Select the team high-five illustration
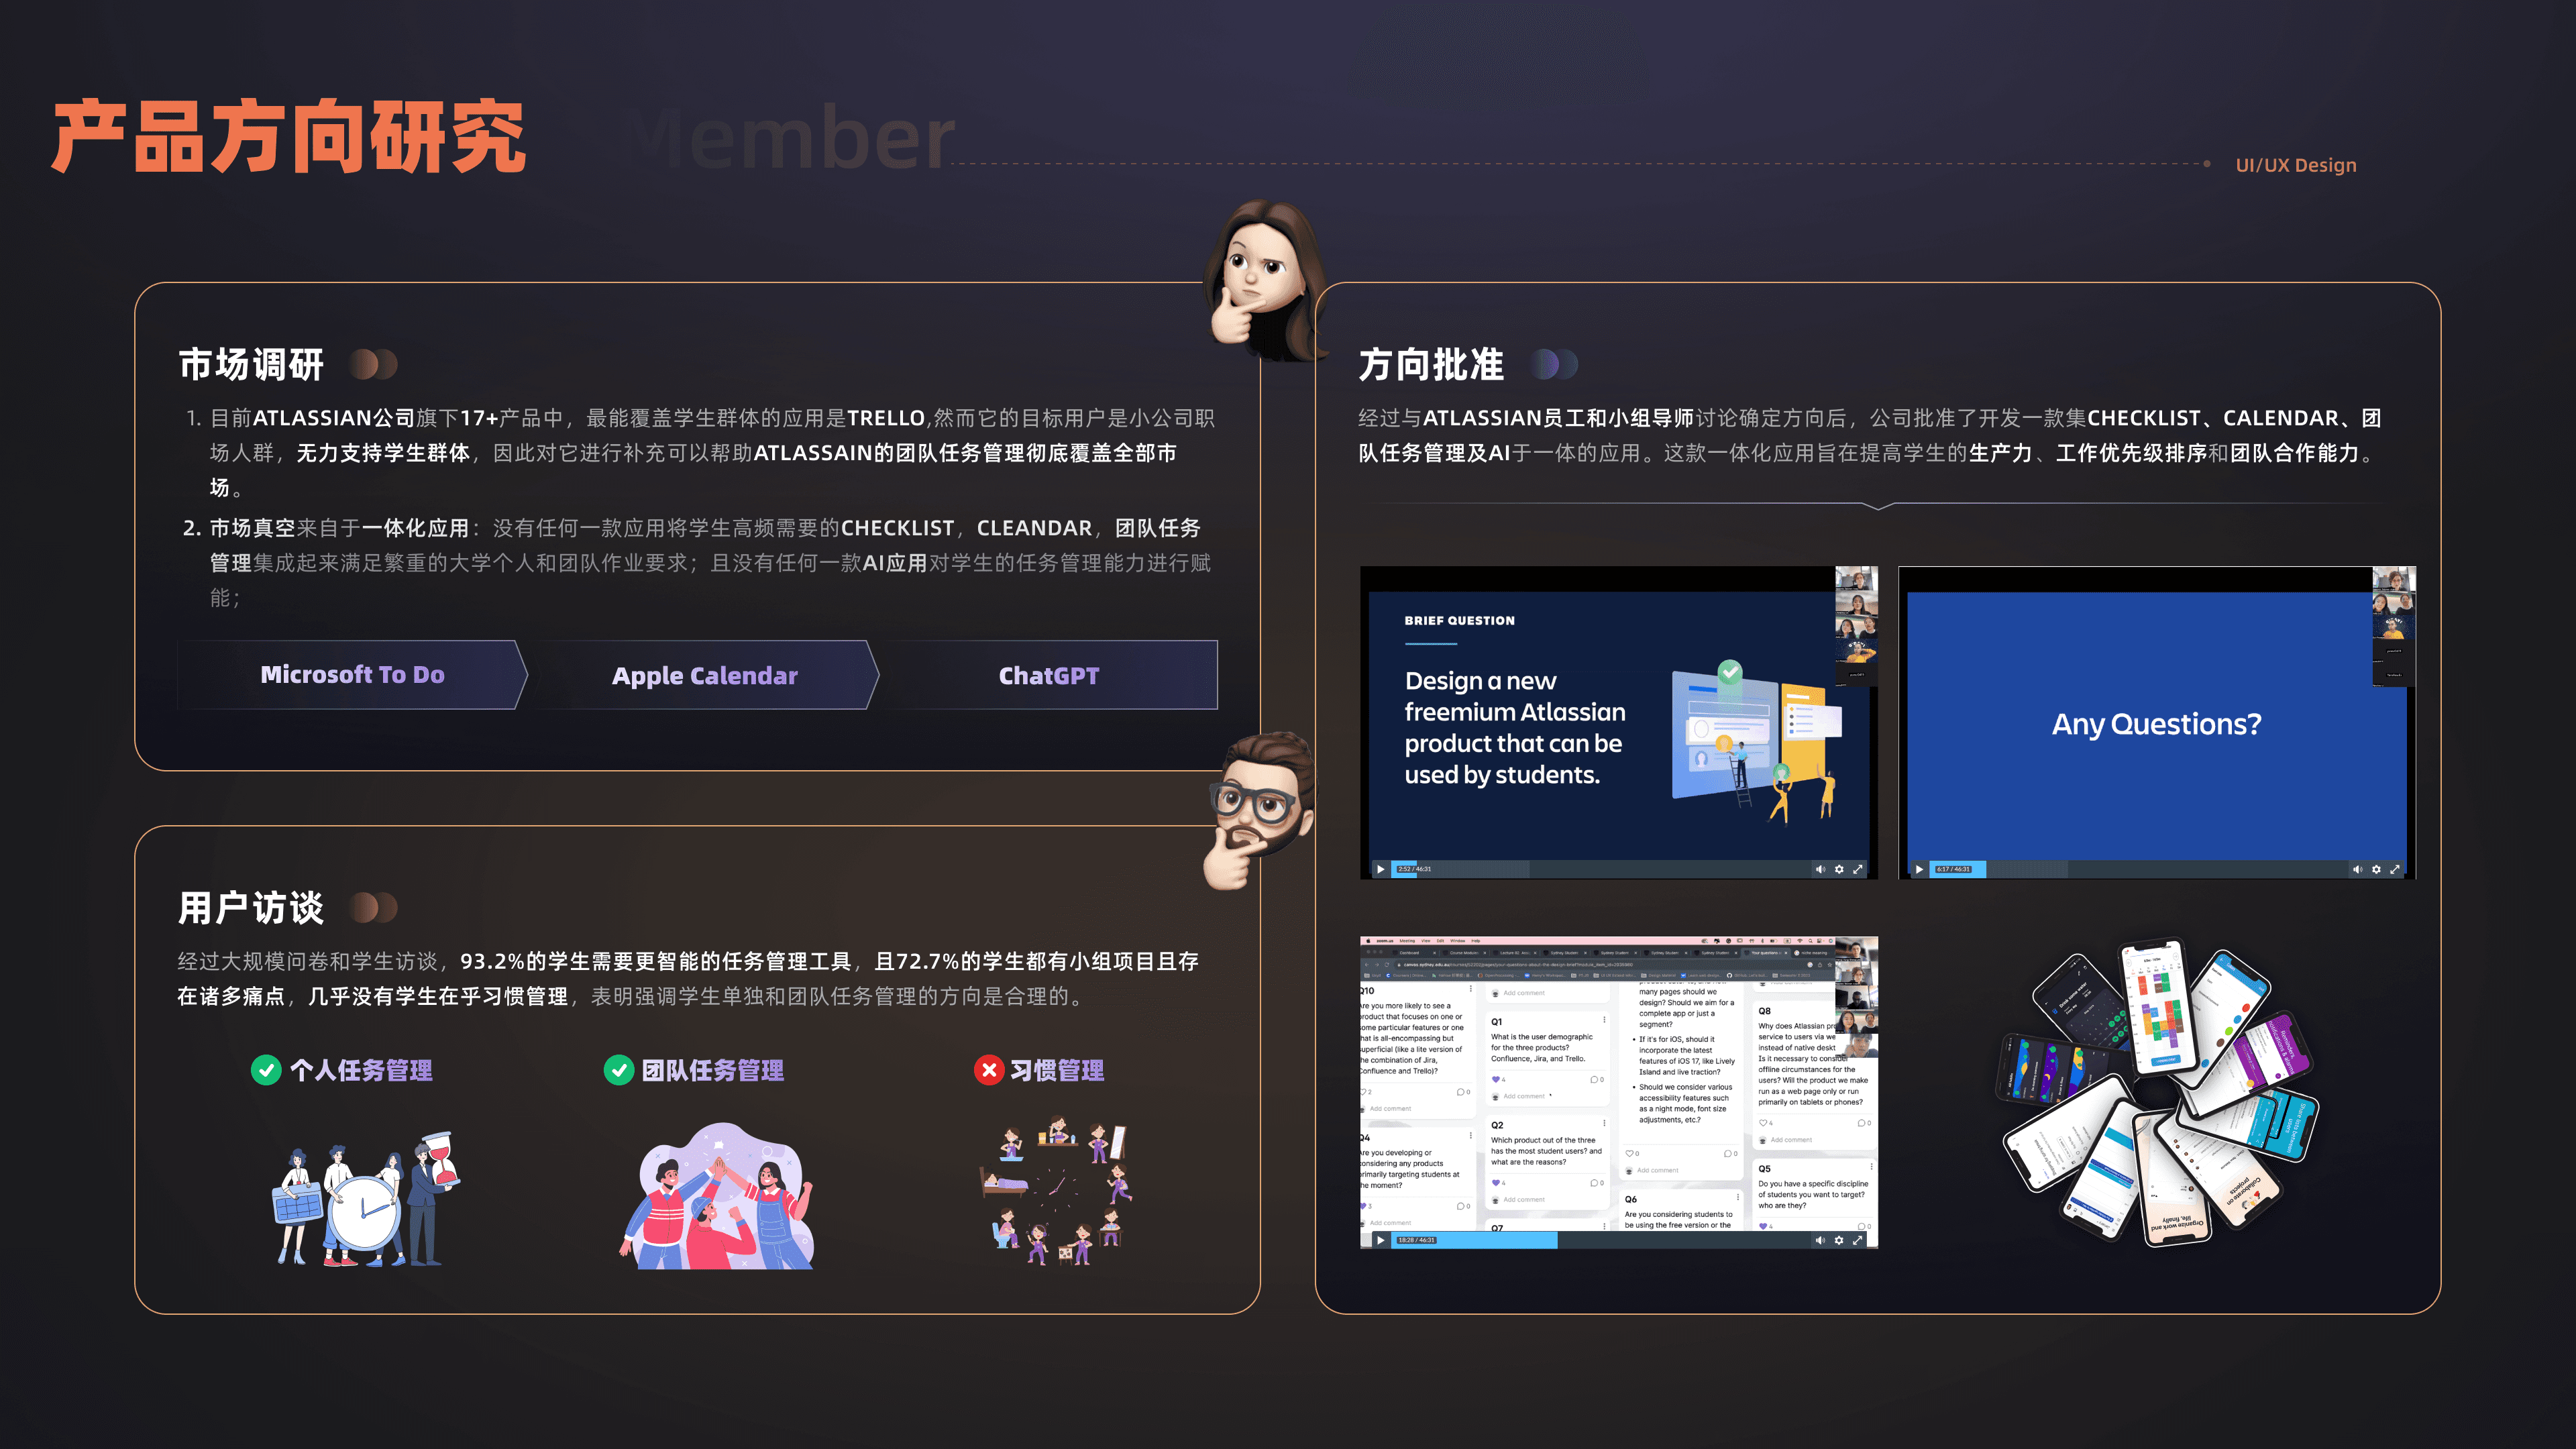This screenshot has height=1449, width=2576. [x=717, y=1196]
